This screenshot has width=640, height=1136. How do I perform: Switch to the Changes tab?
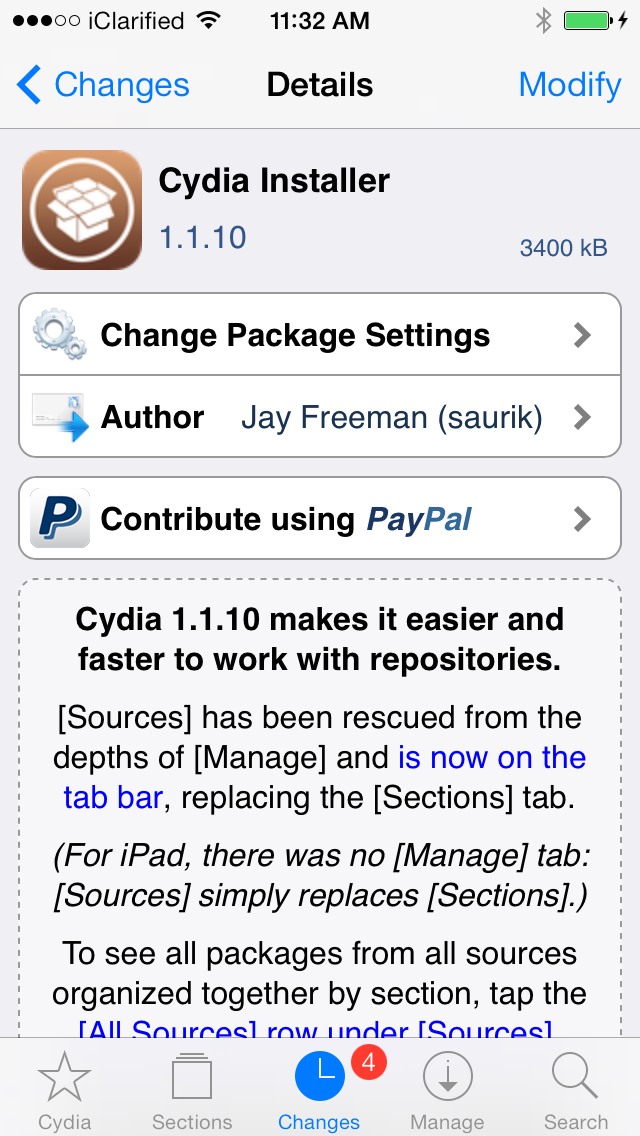[319, 1090]
